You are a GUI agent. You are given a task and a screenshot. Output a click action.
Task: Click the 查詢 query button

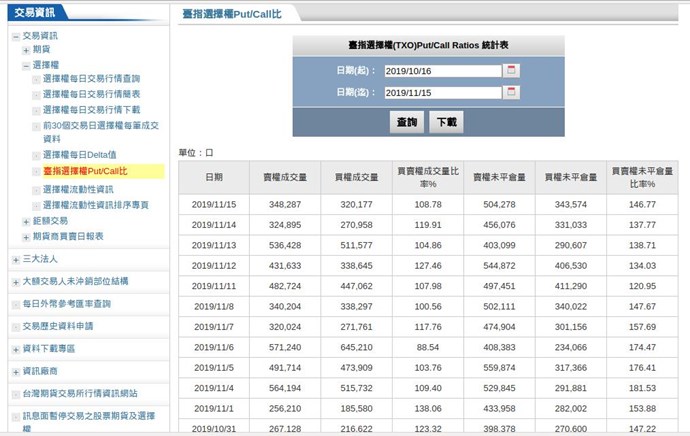[406, 122]
